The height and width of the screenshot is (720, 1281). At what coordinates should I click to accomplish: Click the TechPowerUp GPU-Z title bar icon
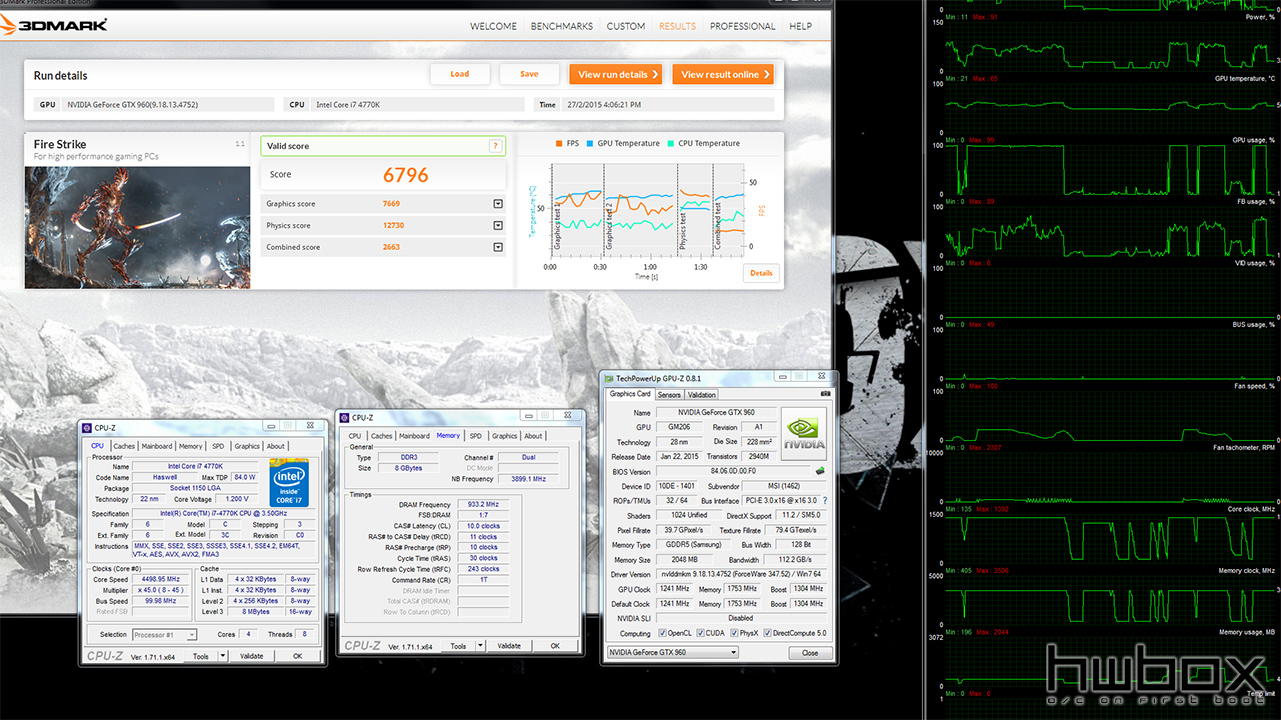[608, 378]
